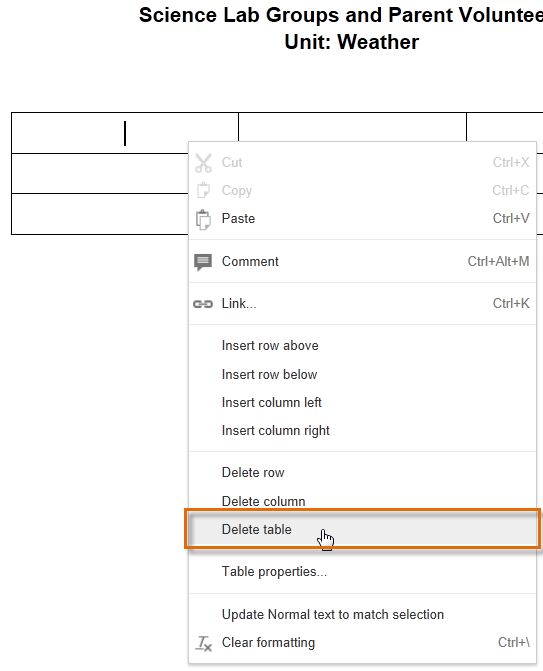The width and height of the screenshot is (543, 671).
Task: Select Insert row below
Action: (x=362, y=374)
